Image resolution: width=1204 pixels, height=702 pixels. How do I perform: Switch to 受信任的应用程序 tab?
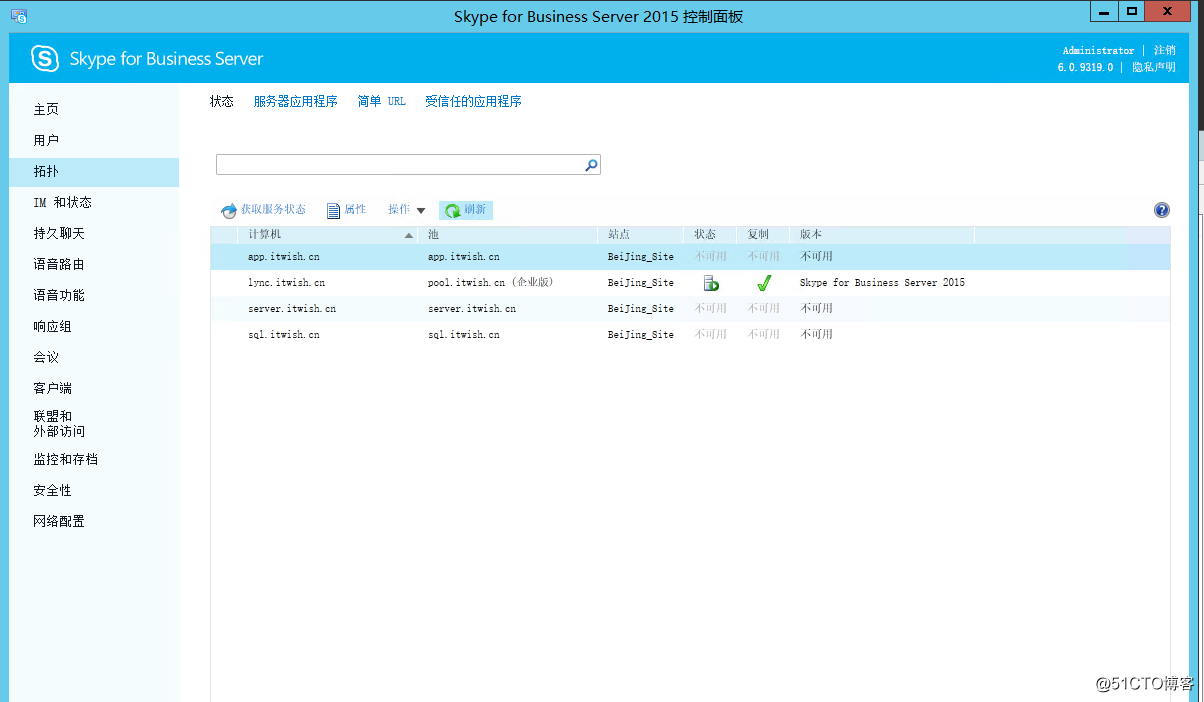point(473,101)
